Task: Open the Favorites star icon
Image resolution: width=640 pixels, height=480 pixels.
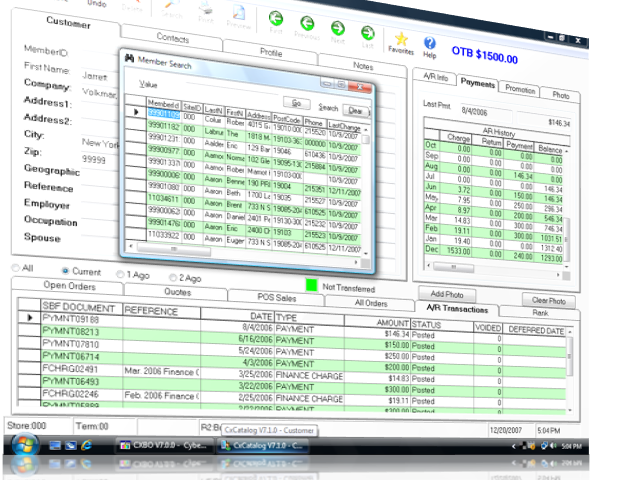Action: click(x=401, y=39)
